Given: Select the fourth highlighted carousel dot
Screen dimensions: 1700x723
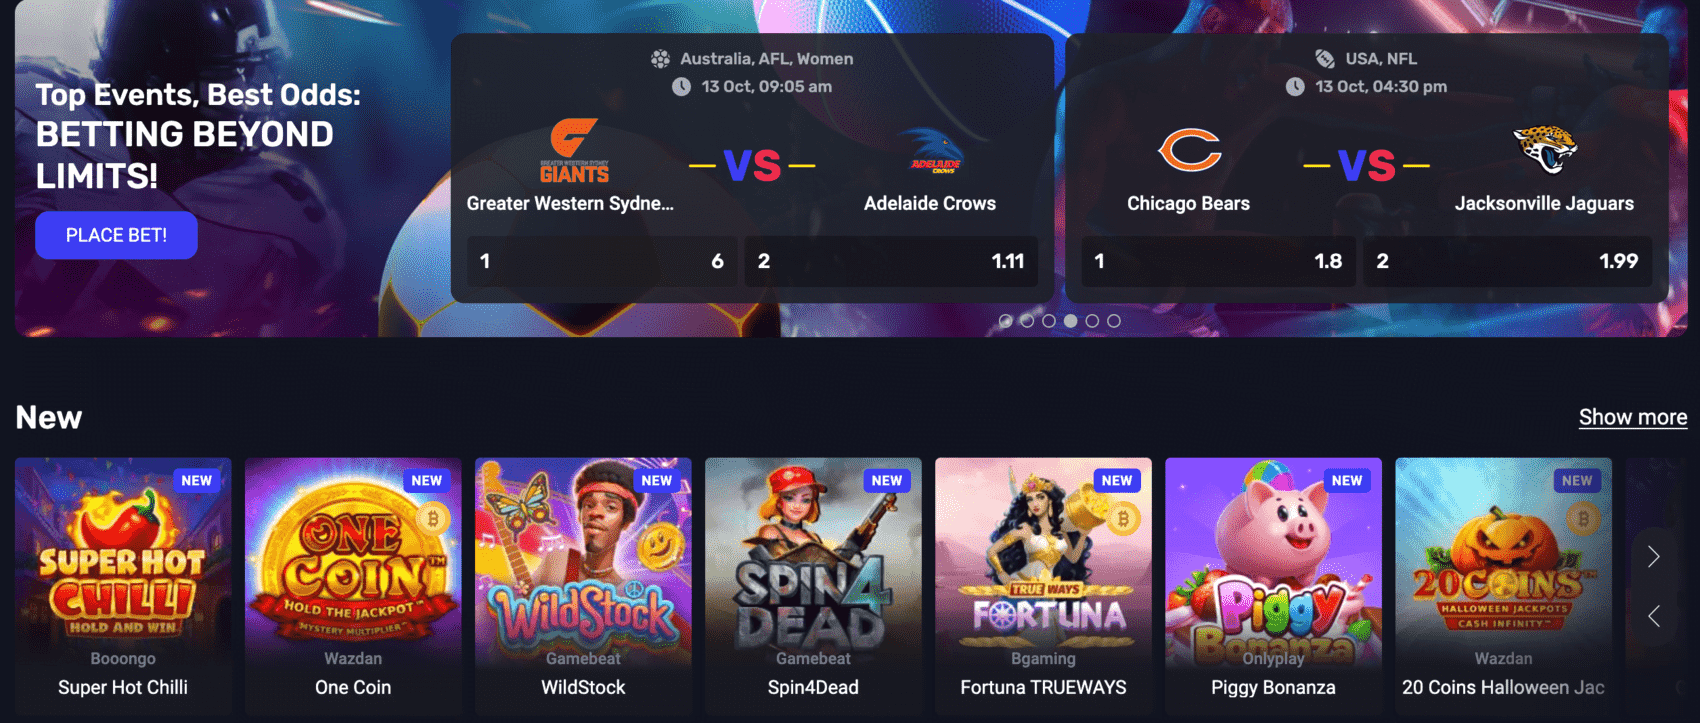Looking at the screenshot, I should coord(1070,321).
